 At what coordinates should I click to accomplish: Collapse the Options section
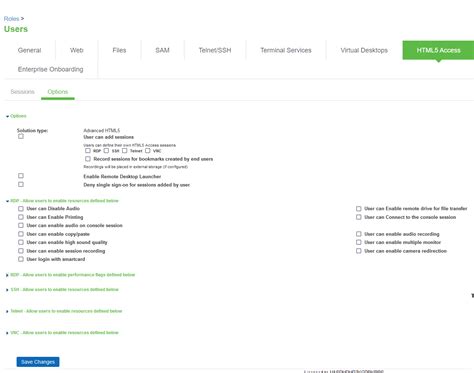pos(16,116)
